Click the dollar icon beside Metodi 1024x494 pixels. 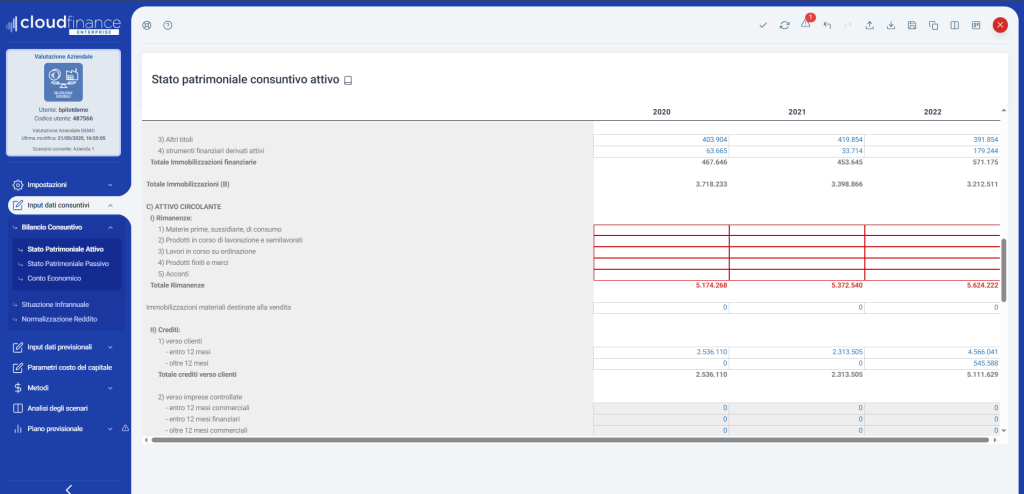[x=18, y=387]
